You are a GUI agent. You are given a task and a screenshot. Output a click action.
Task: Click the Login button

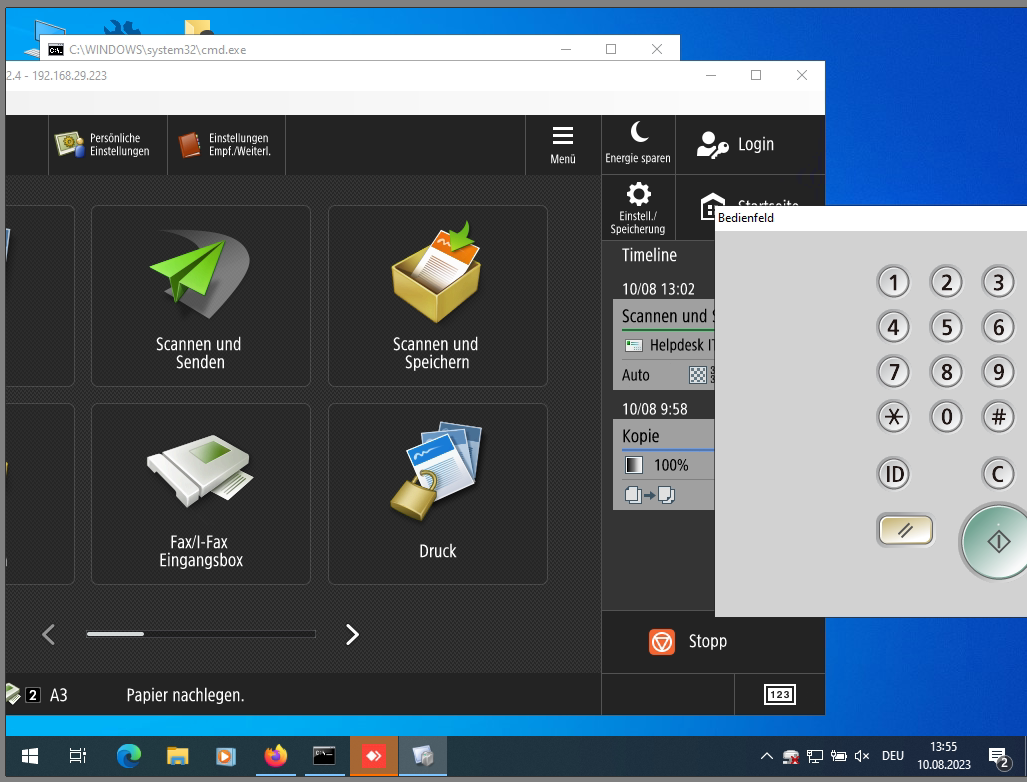(x=738, y=144)
